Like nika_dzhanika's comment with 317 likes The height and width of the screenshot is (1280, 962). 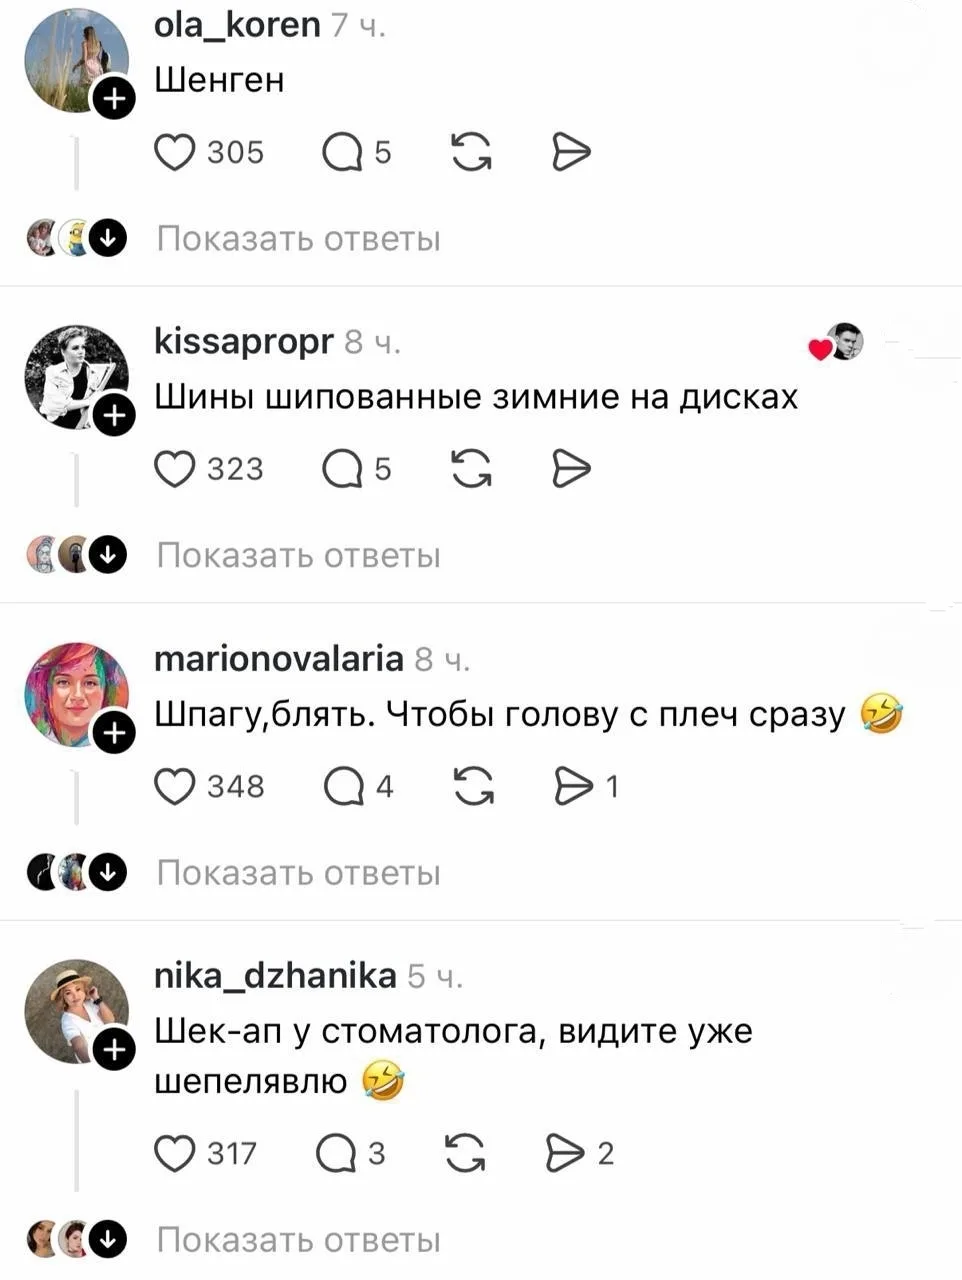(175, 1153)
